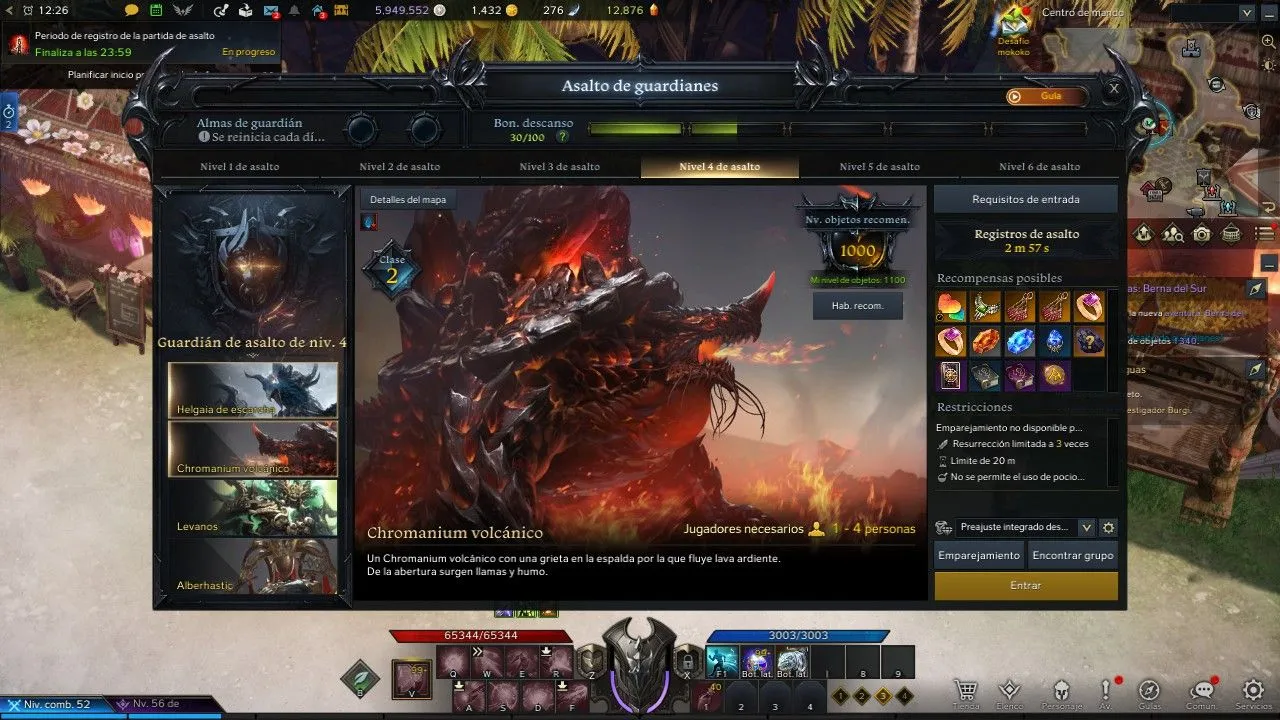The width and height of the screenshot is (1280, 720).
Task: Click the padlock X slot icon
Action: pos(686,661)
